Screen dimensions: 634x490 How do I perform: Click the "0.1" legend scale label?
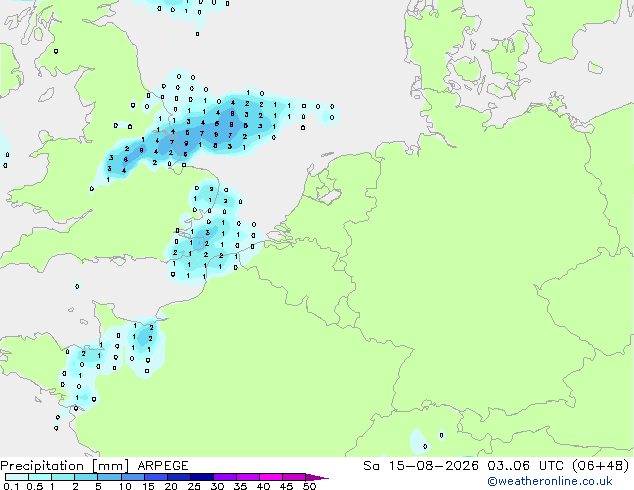[x=11, y=486]
